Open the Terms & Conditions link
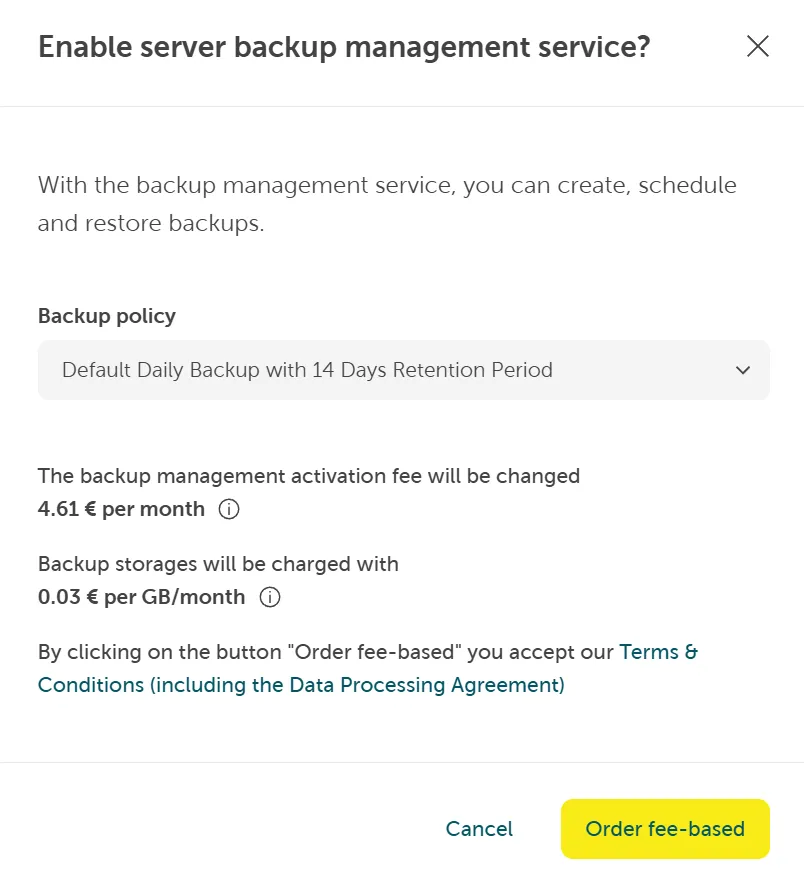This screenshot has height=885, width=804. 658,651
